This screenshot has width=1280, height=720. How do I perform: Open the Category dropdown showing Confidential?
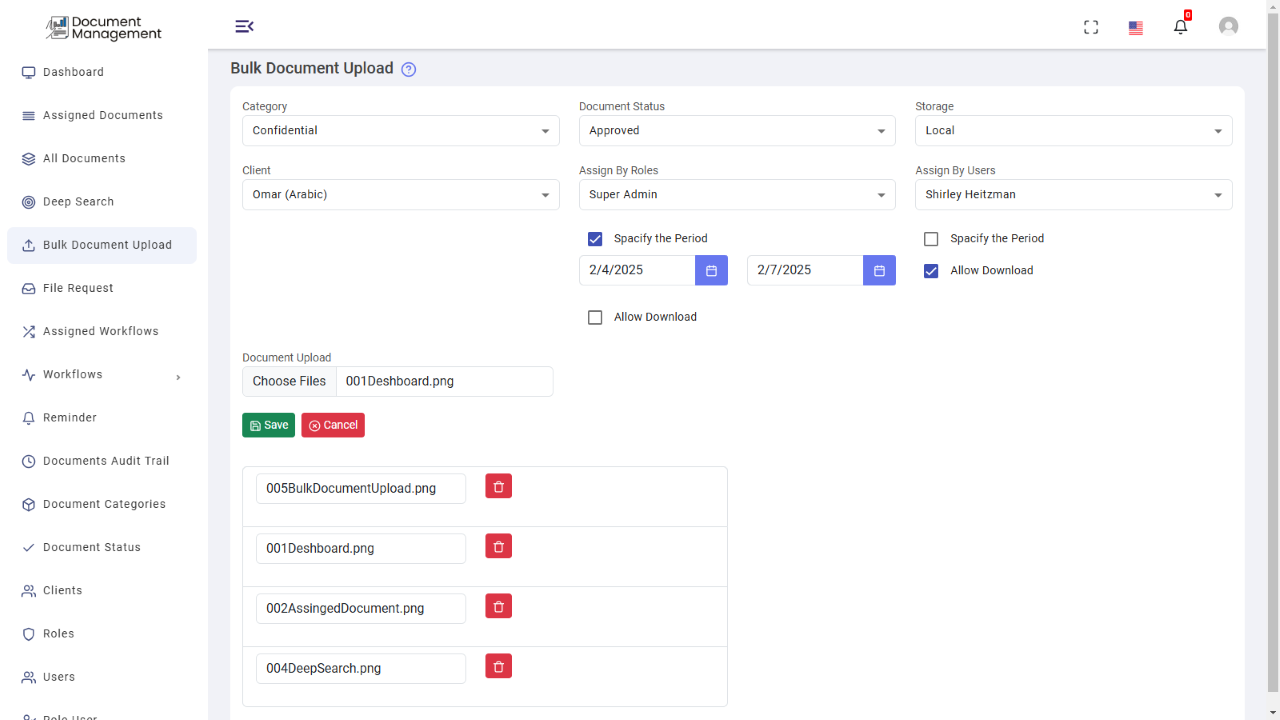400,130
